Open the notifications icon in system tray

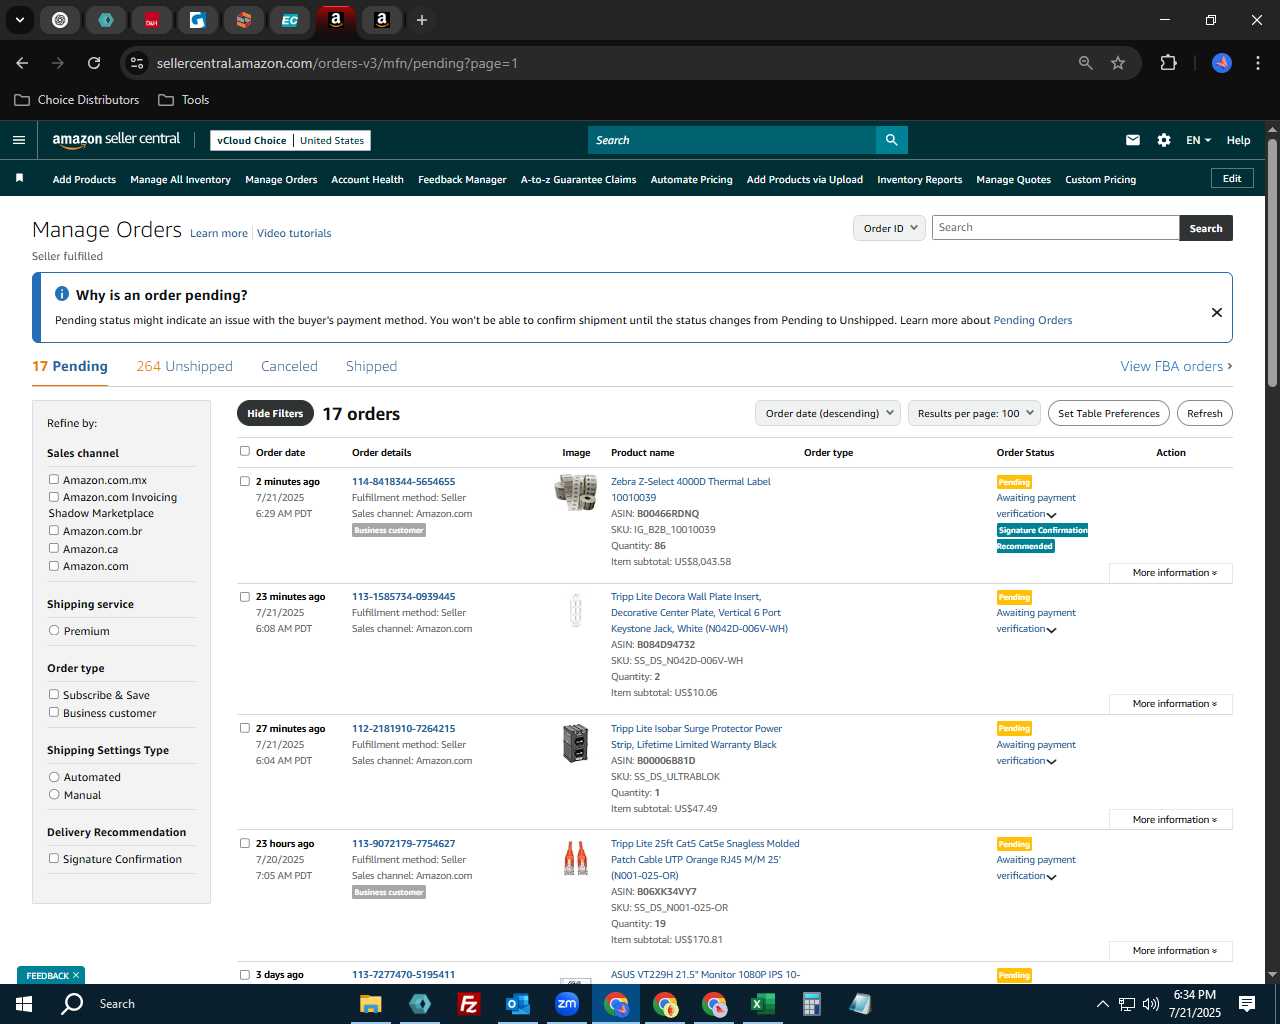click(1247, 1004)
